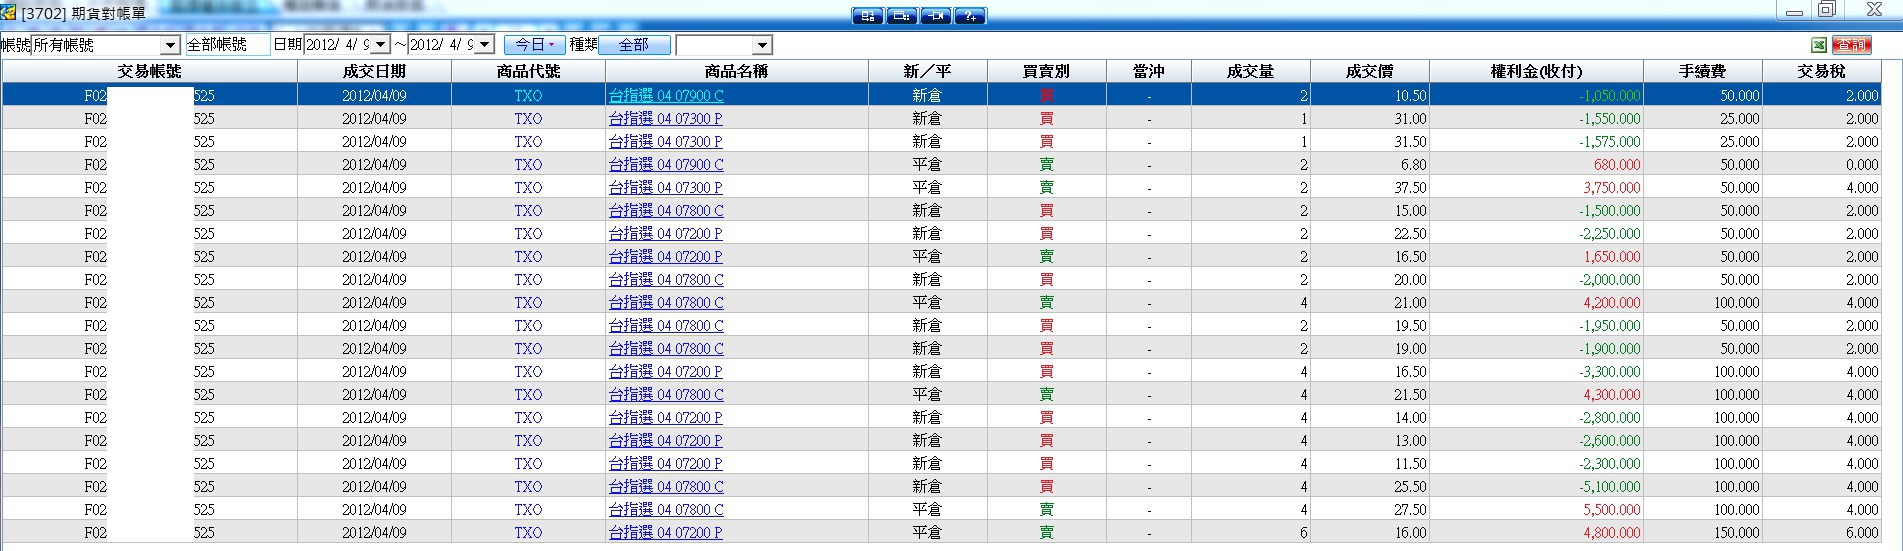Click the app icon beside [3702] title

click(x=9, y=13)
